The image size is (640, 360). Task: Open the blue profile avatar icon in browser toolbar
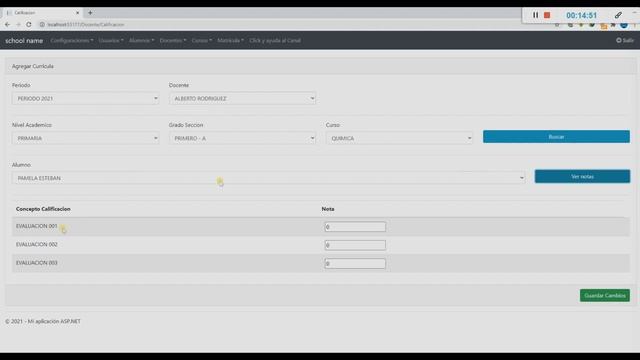[x=624, y=25]
